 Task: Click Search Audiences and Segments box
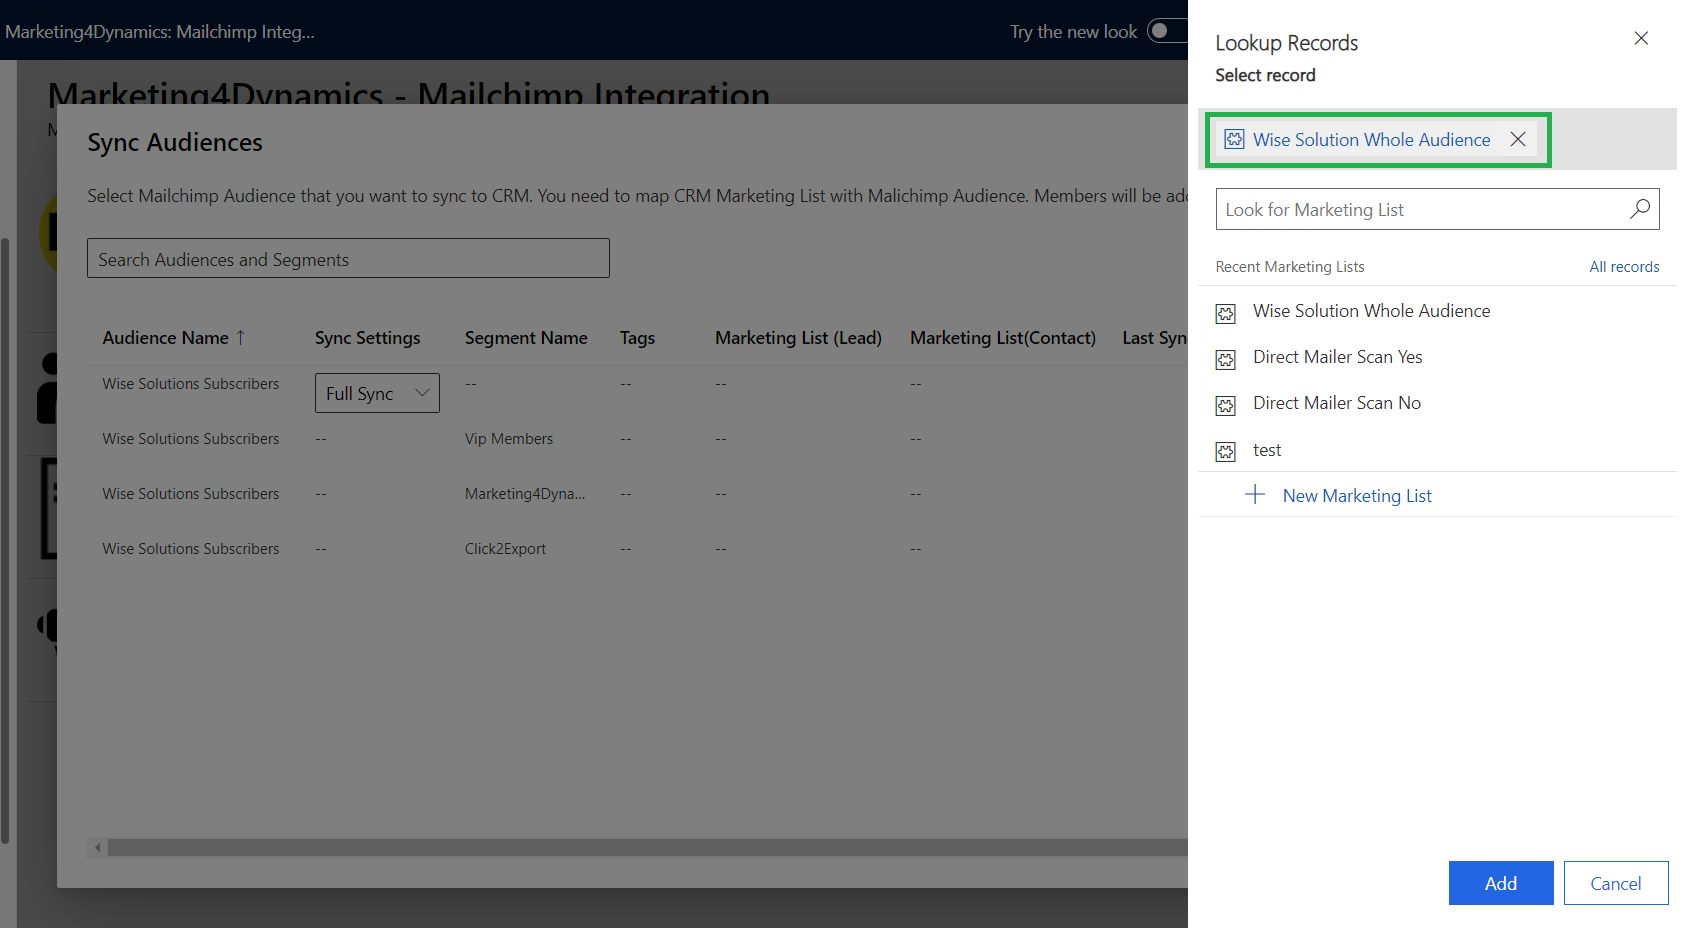[348, 259]
